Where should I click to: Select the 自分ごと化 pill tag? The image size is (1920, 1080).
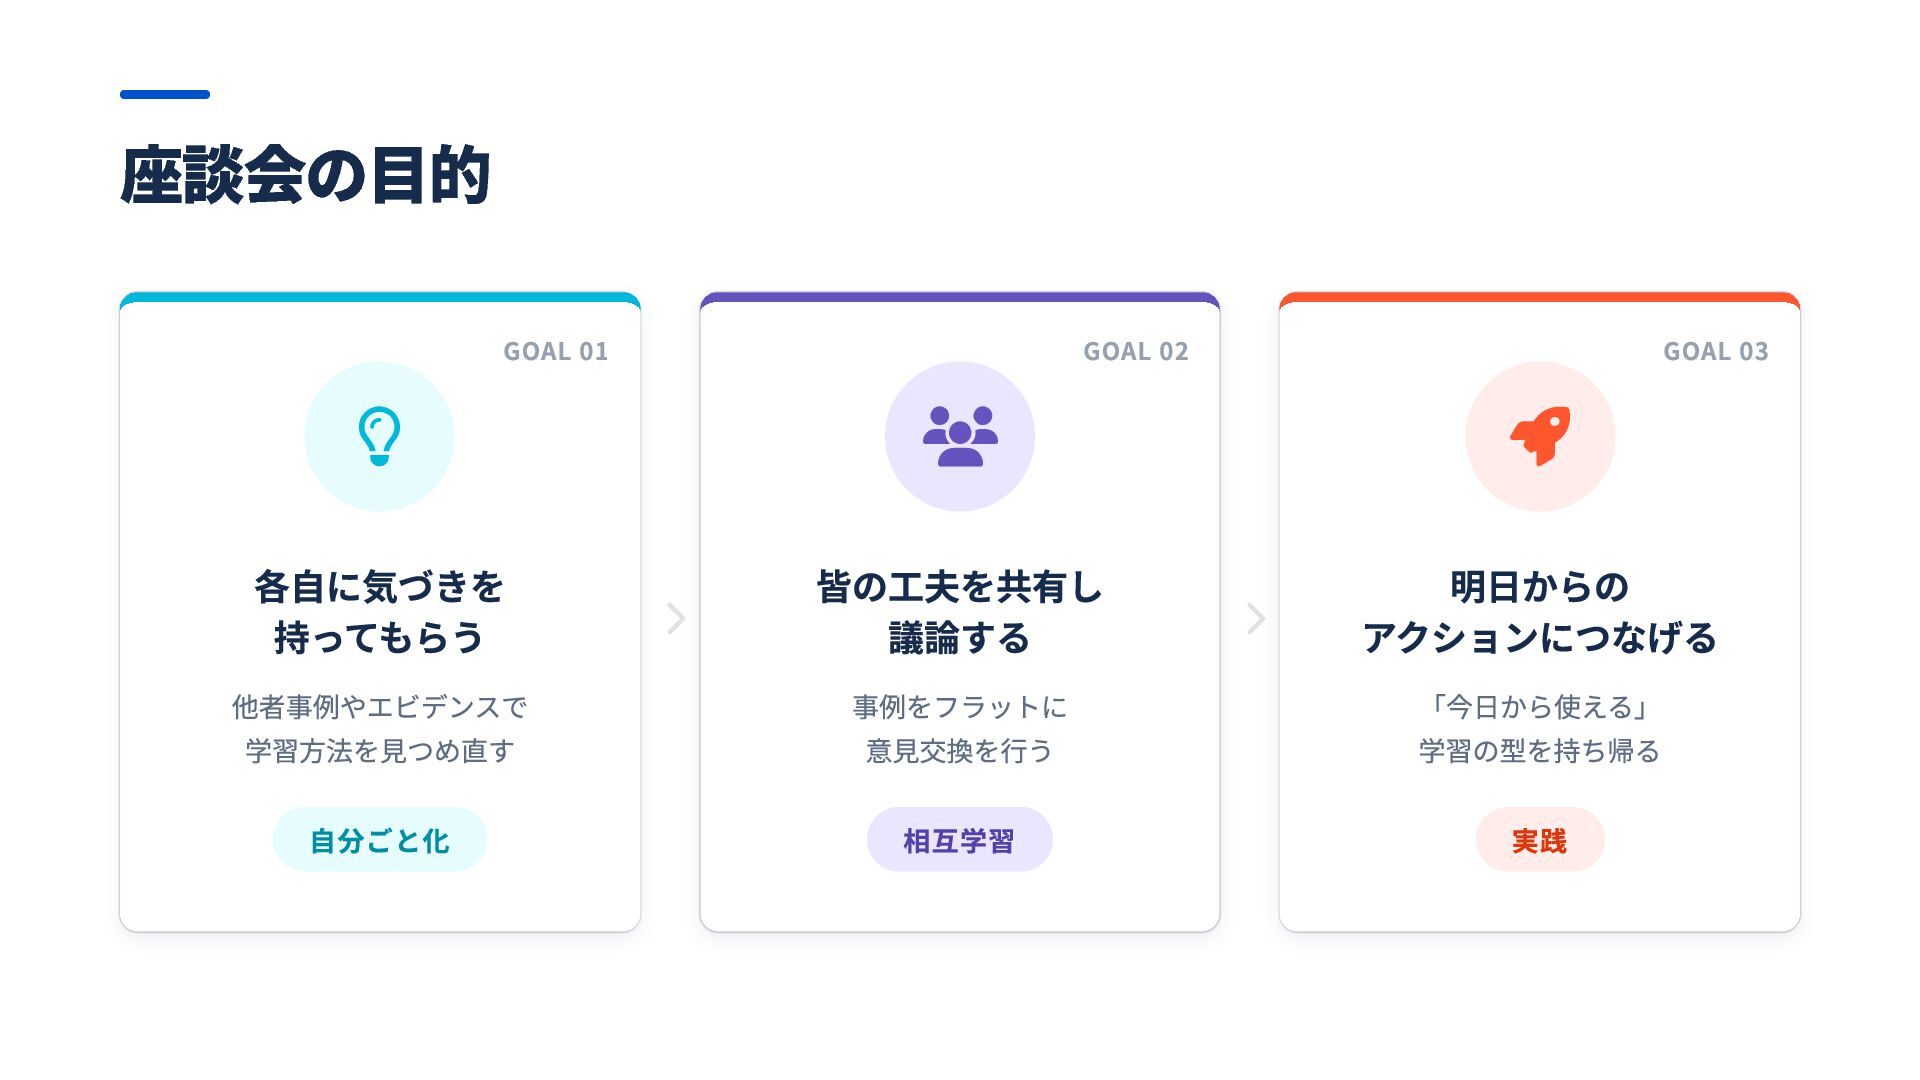tap(380, 840)
